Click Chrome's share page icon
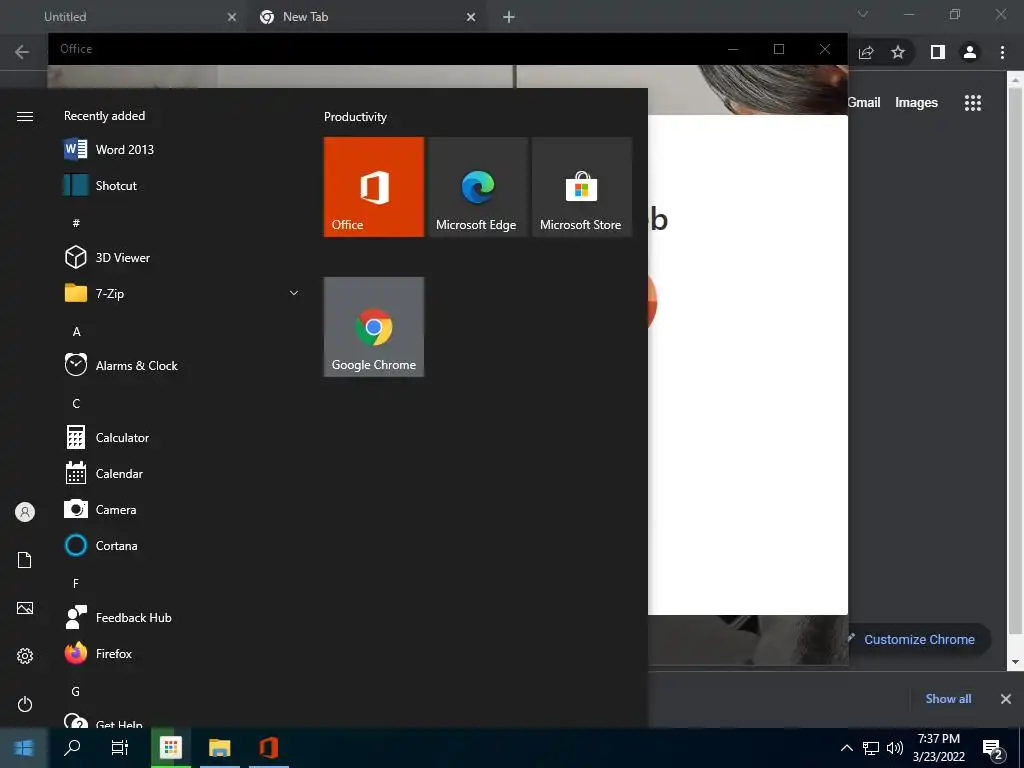Image resolution: width=1024 pixels, height=768 pixels. [x=866, y=52]
